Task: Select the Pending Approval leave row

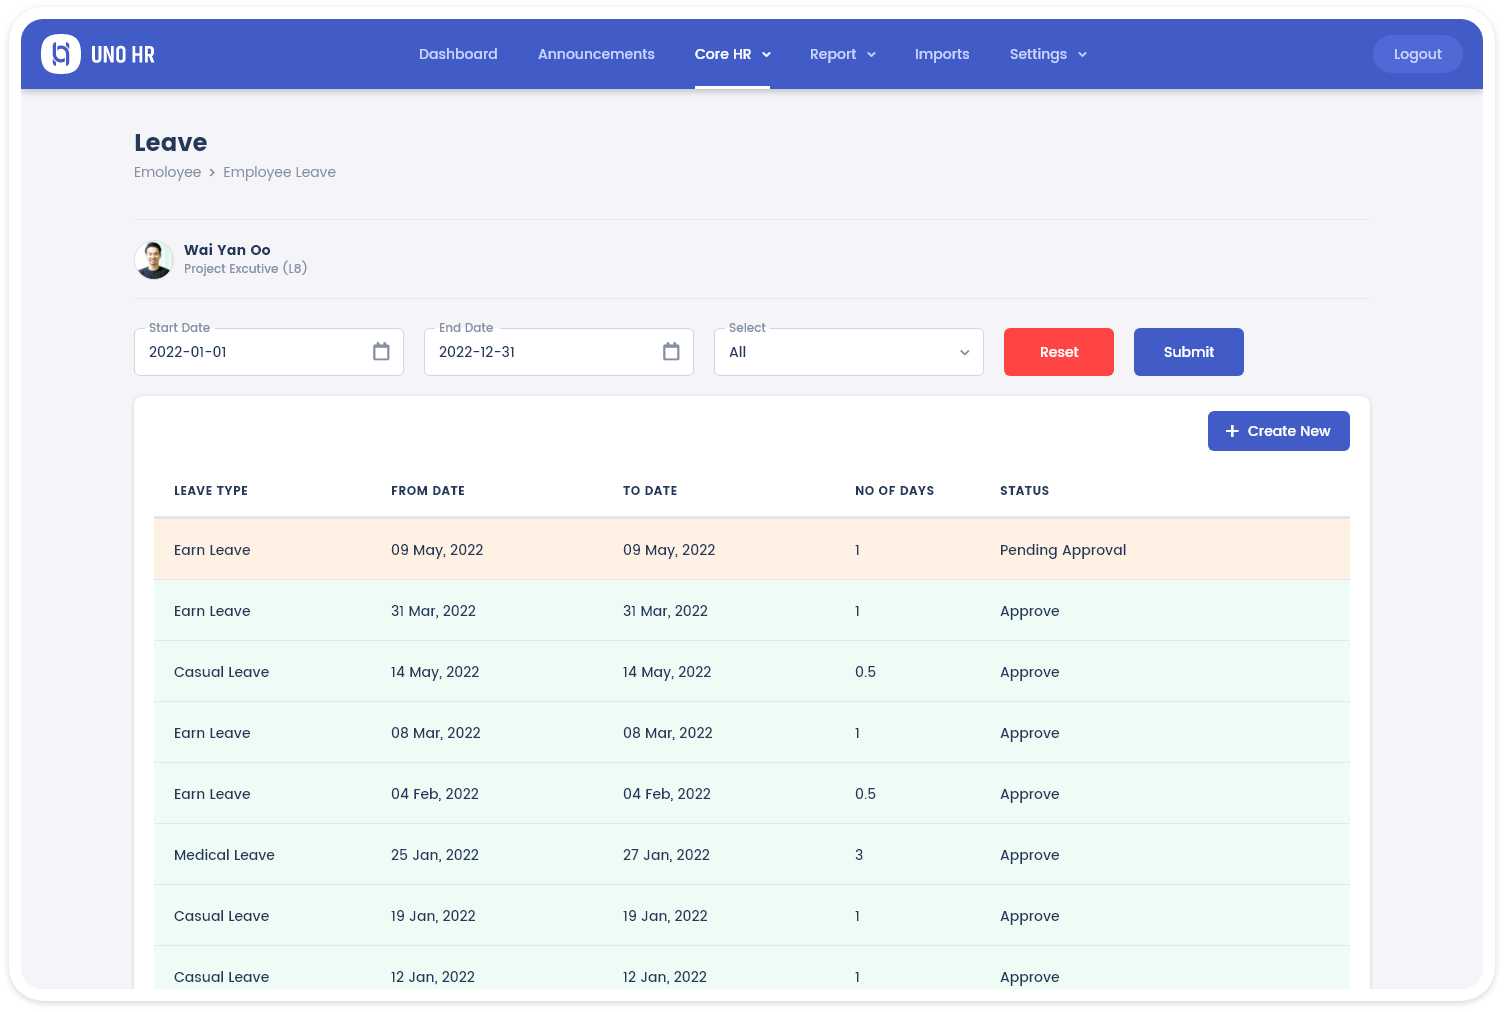Action: coord(751,550)
